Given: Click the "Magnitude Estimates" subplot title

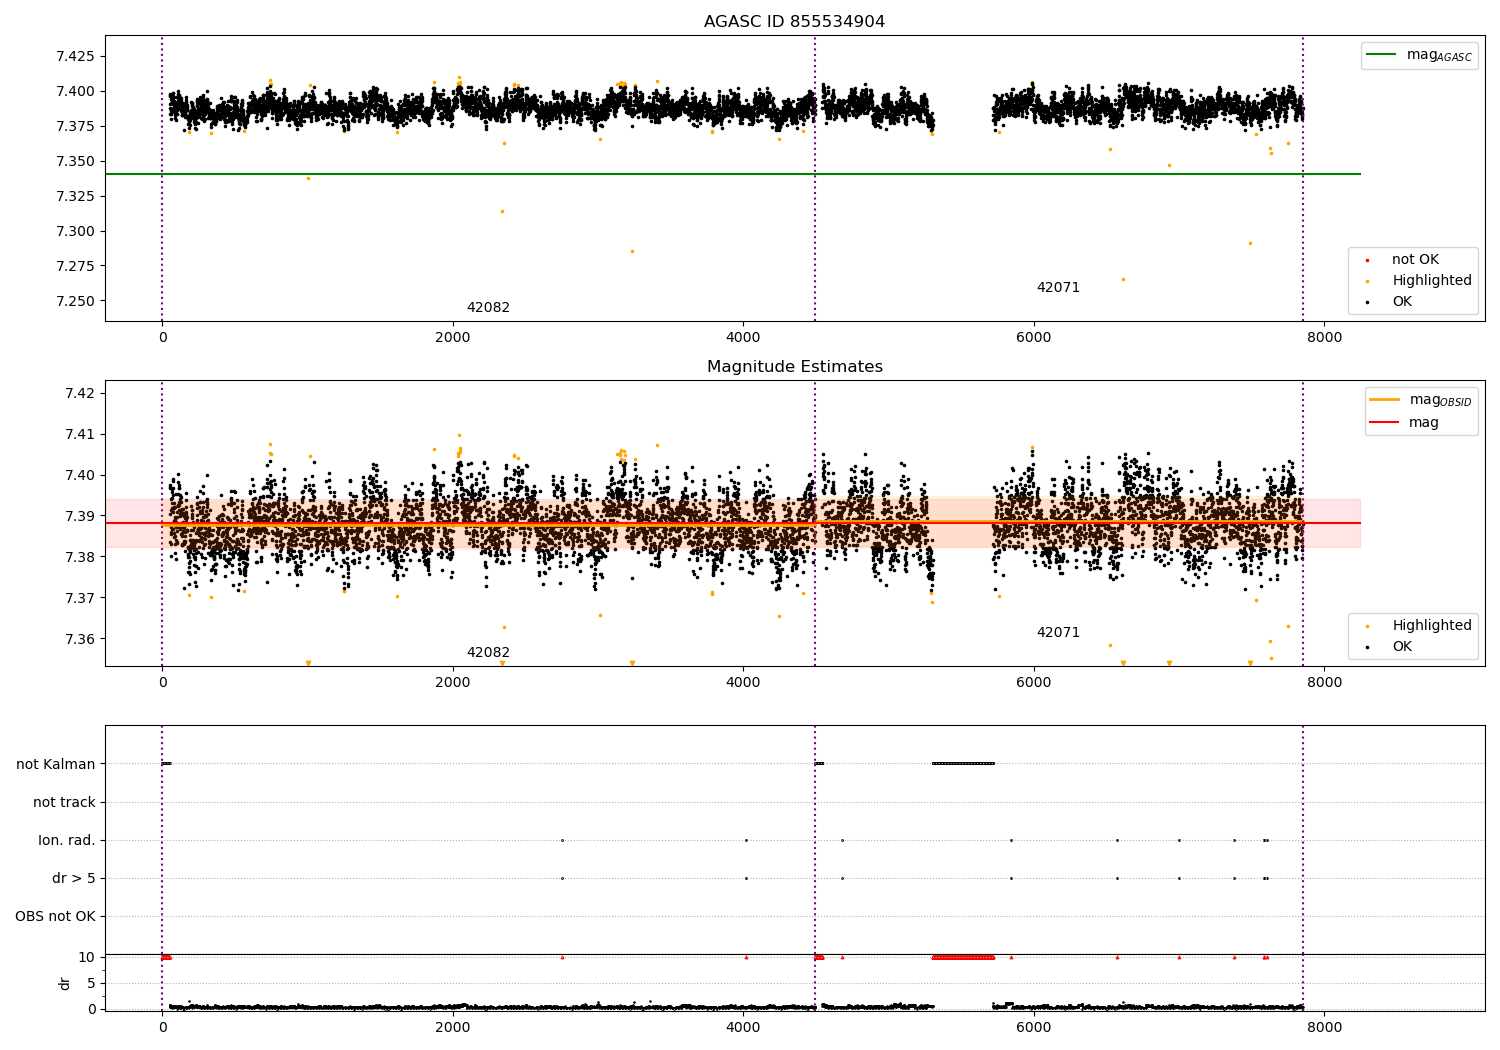Looking at the screenshot, I should click(794, 367).
